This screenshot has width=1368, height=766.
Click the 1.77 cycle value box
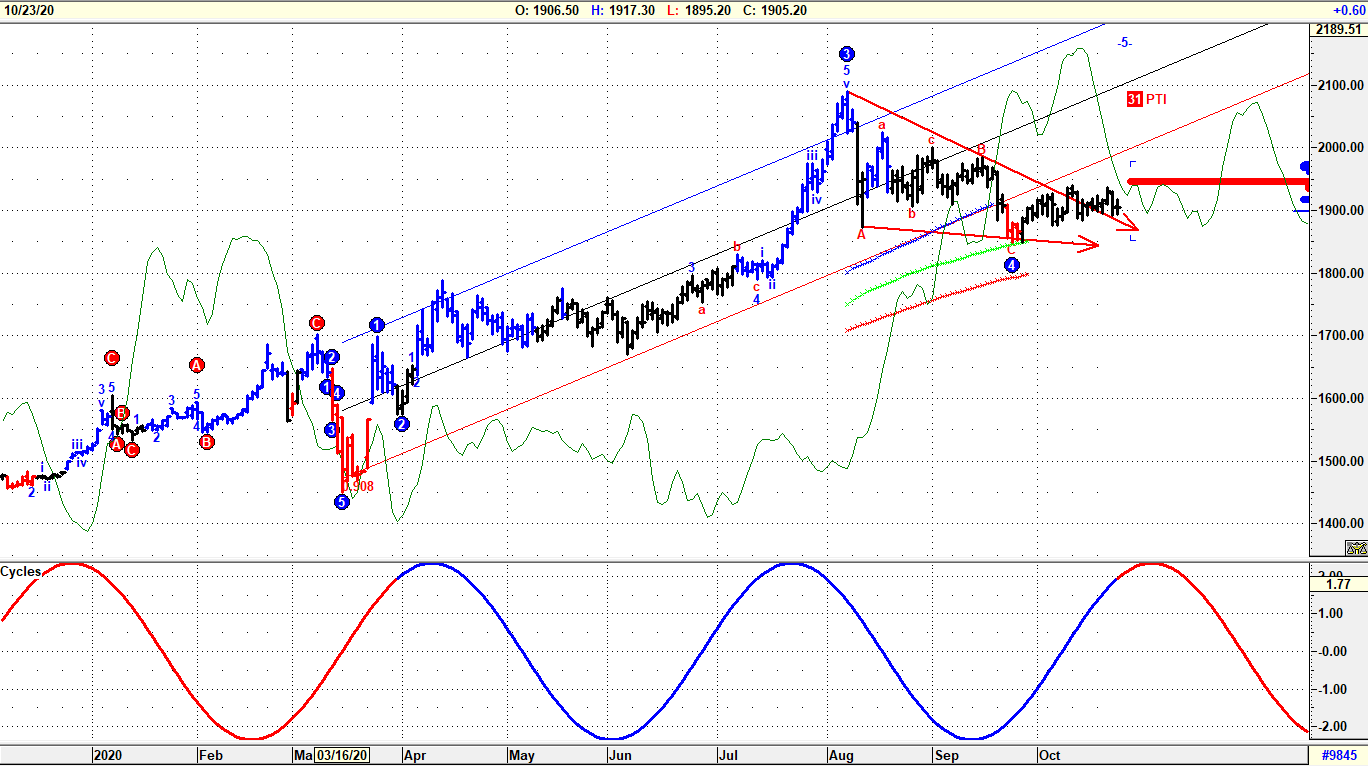tap(1338, 584)
